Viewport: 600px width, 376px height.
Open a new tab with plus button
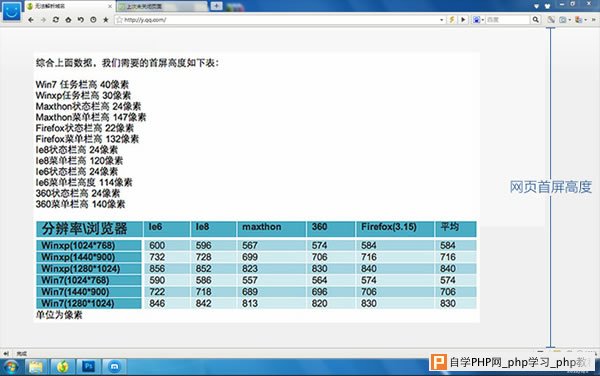[216, 6]
